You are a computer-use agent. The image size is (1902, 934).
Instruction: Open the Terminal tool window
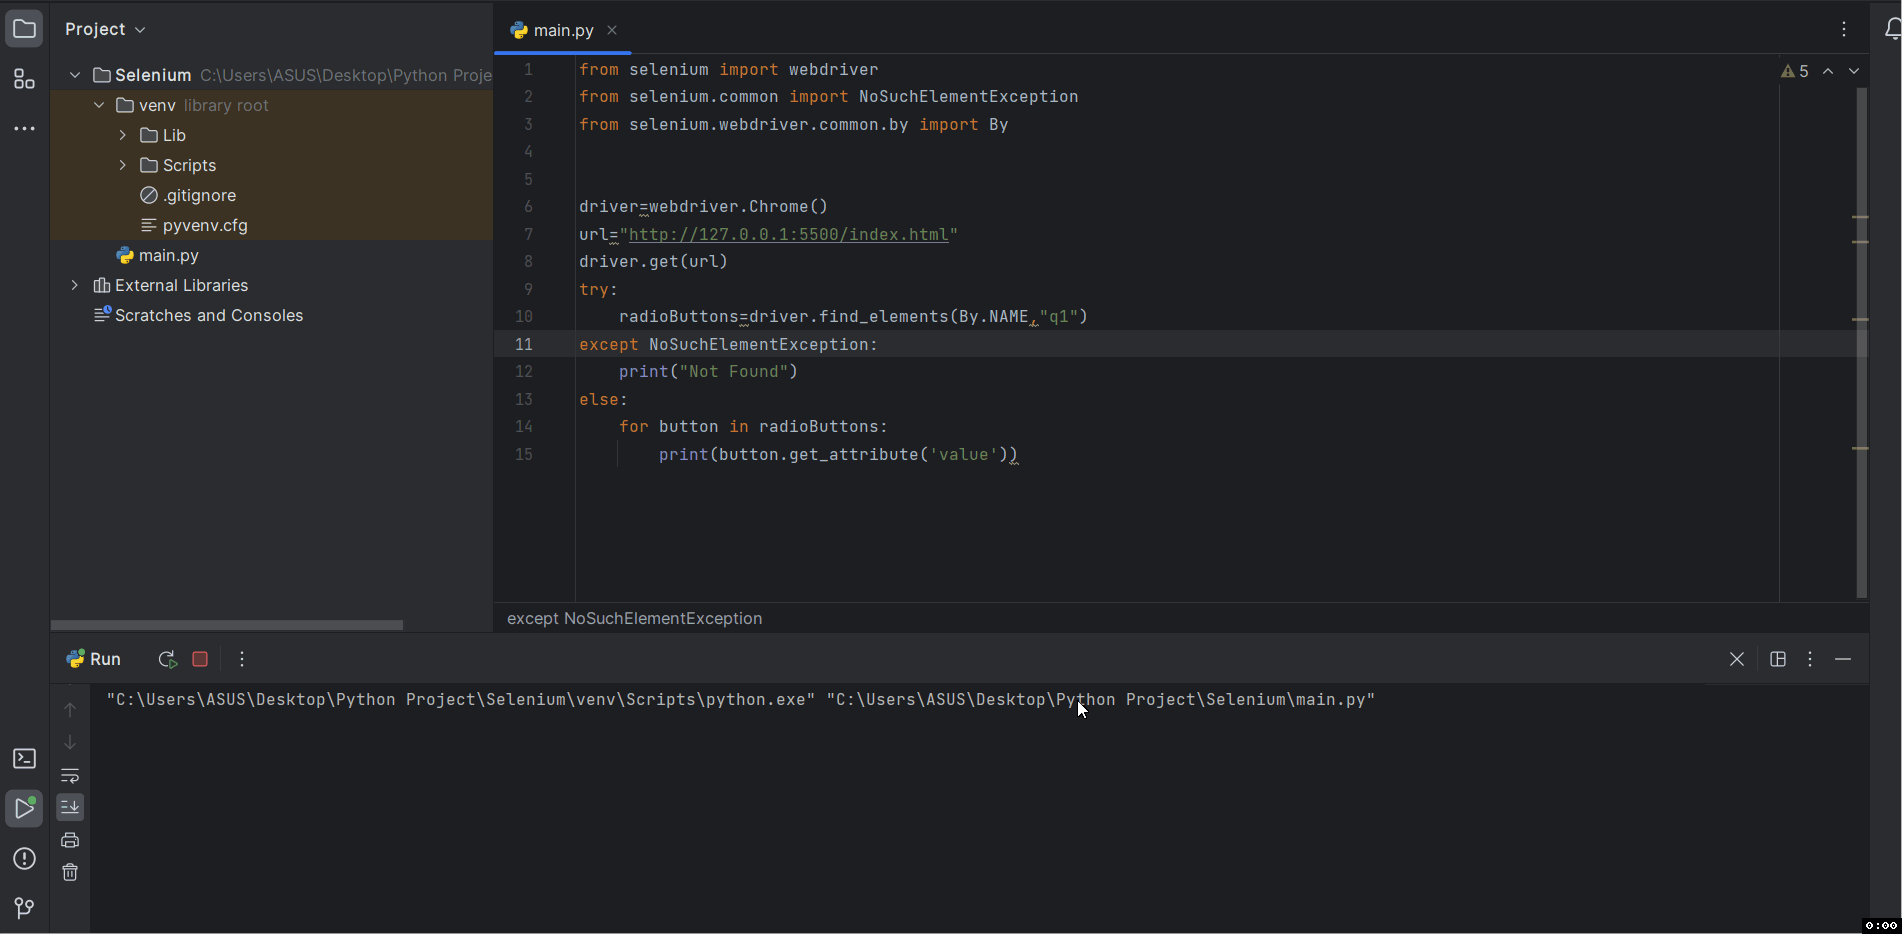[24, 759]
